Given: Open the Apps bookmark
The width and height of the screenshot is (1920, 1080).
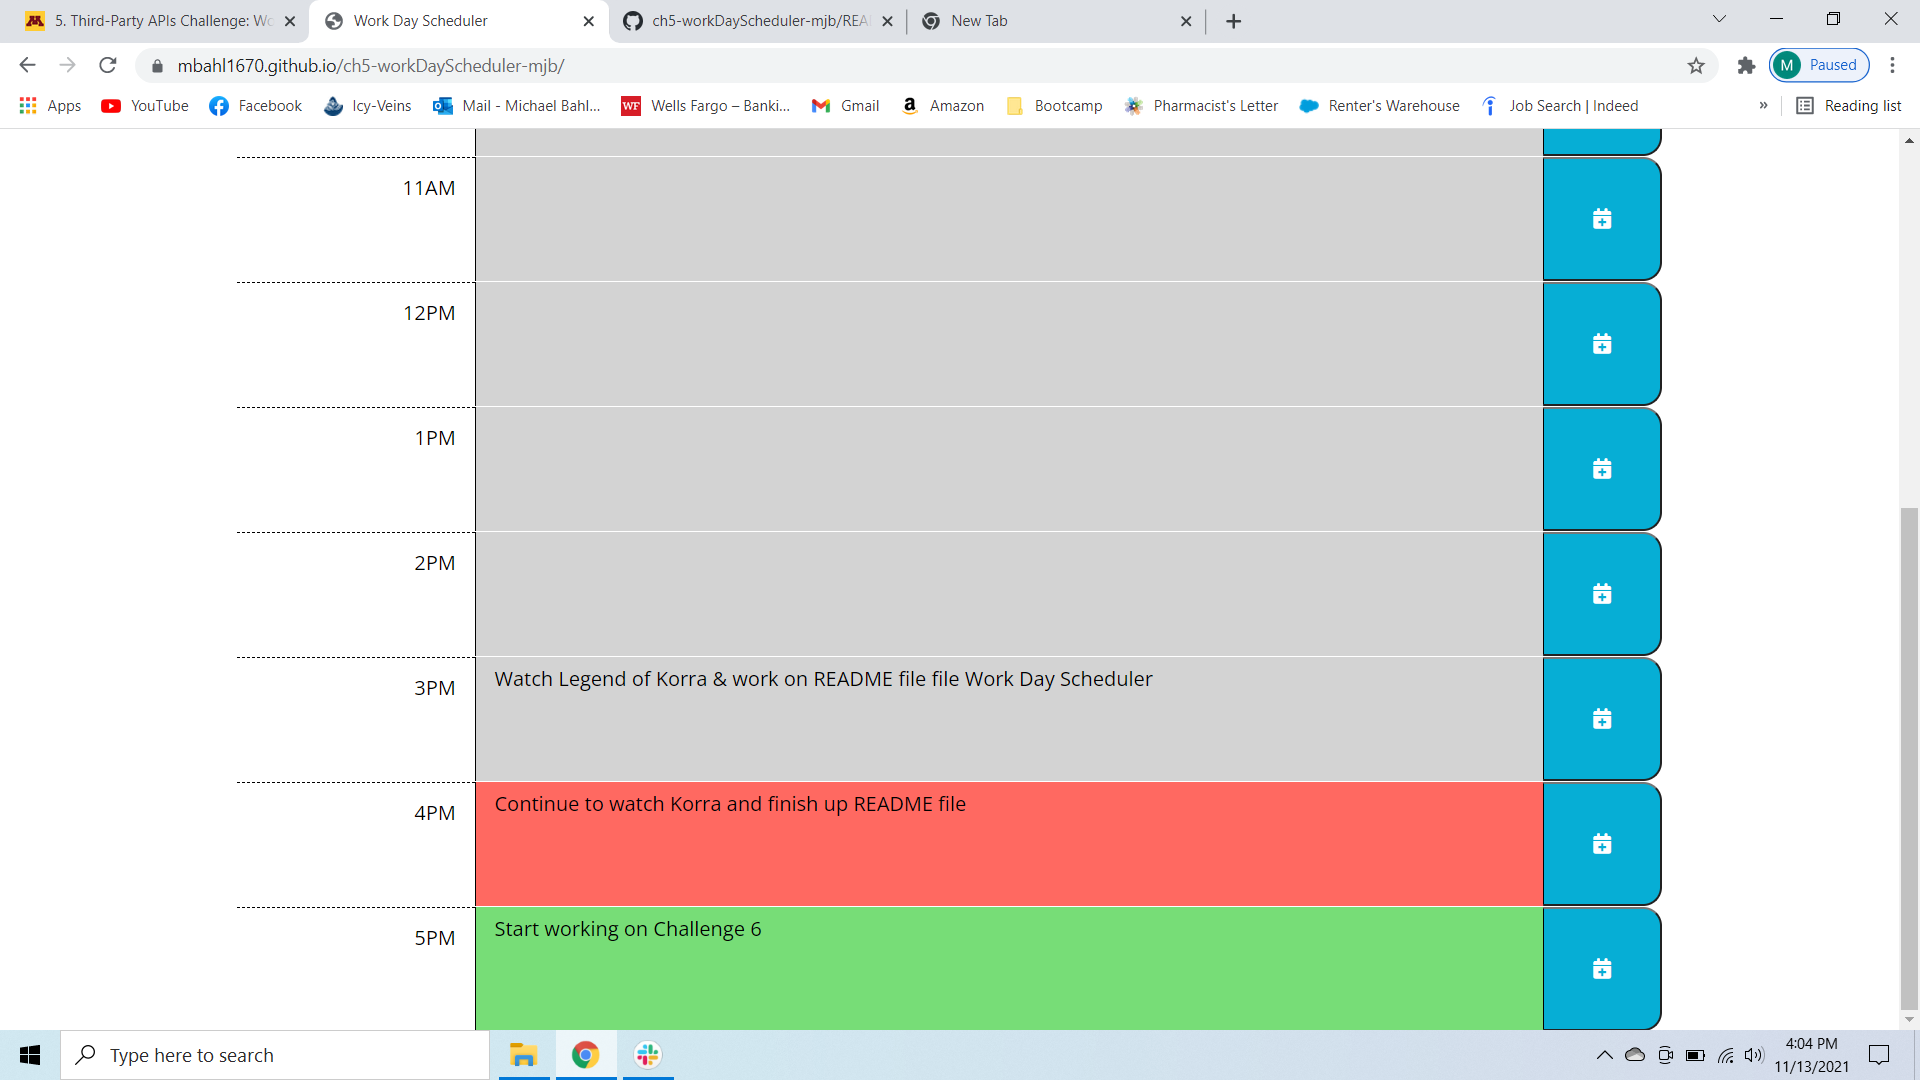Looking at the screenshot, I should click(x=51, y=106).
